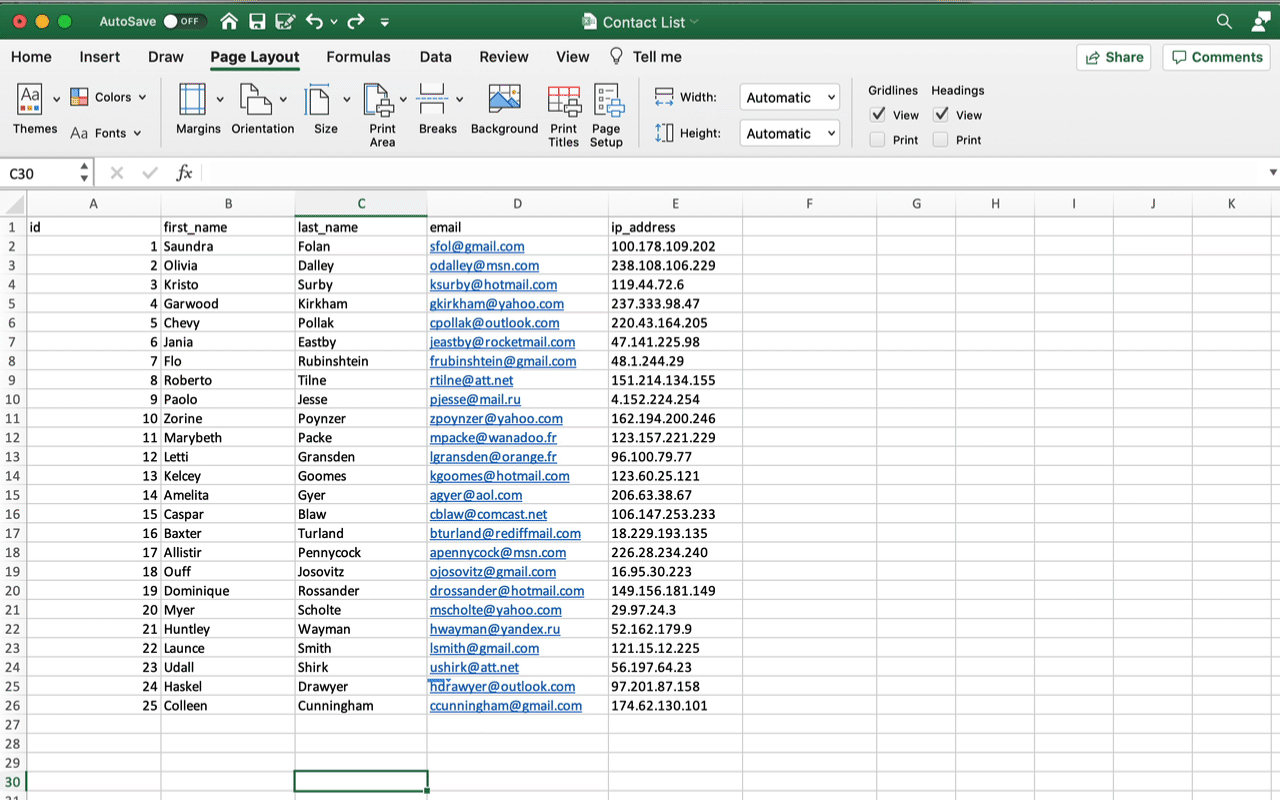This screenshot has height=800, width=1280.
Task: Choose page Orientation
Action: [263, 109]
